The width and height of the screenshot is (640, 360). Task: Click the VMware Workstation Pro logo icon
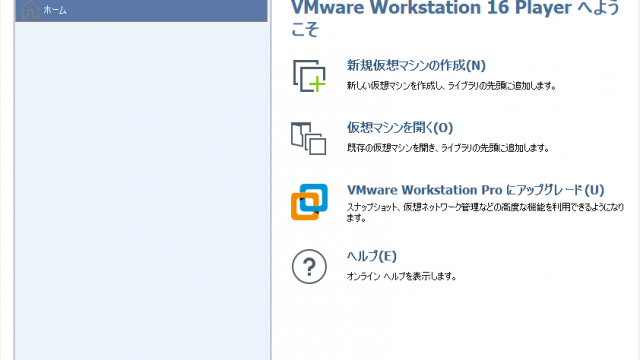(309, 202)
